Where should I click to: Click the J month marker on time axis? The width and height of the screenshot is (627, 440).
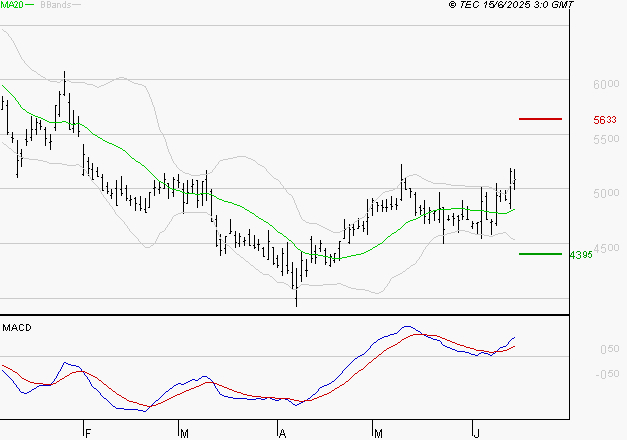point(474,433)
